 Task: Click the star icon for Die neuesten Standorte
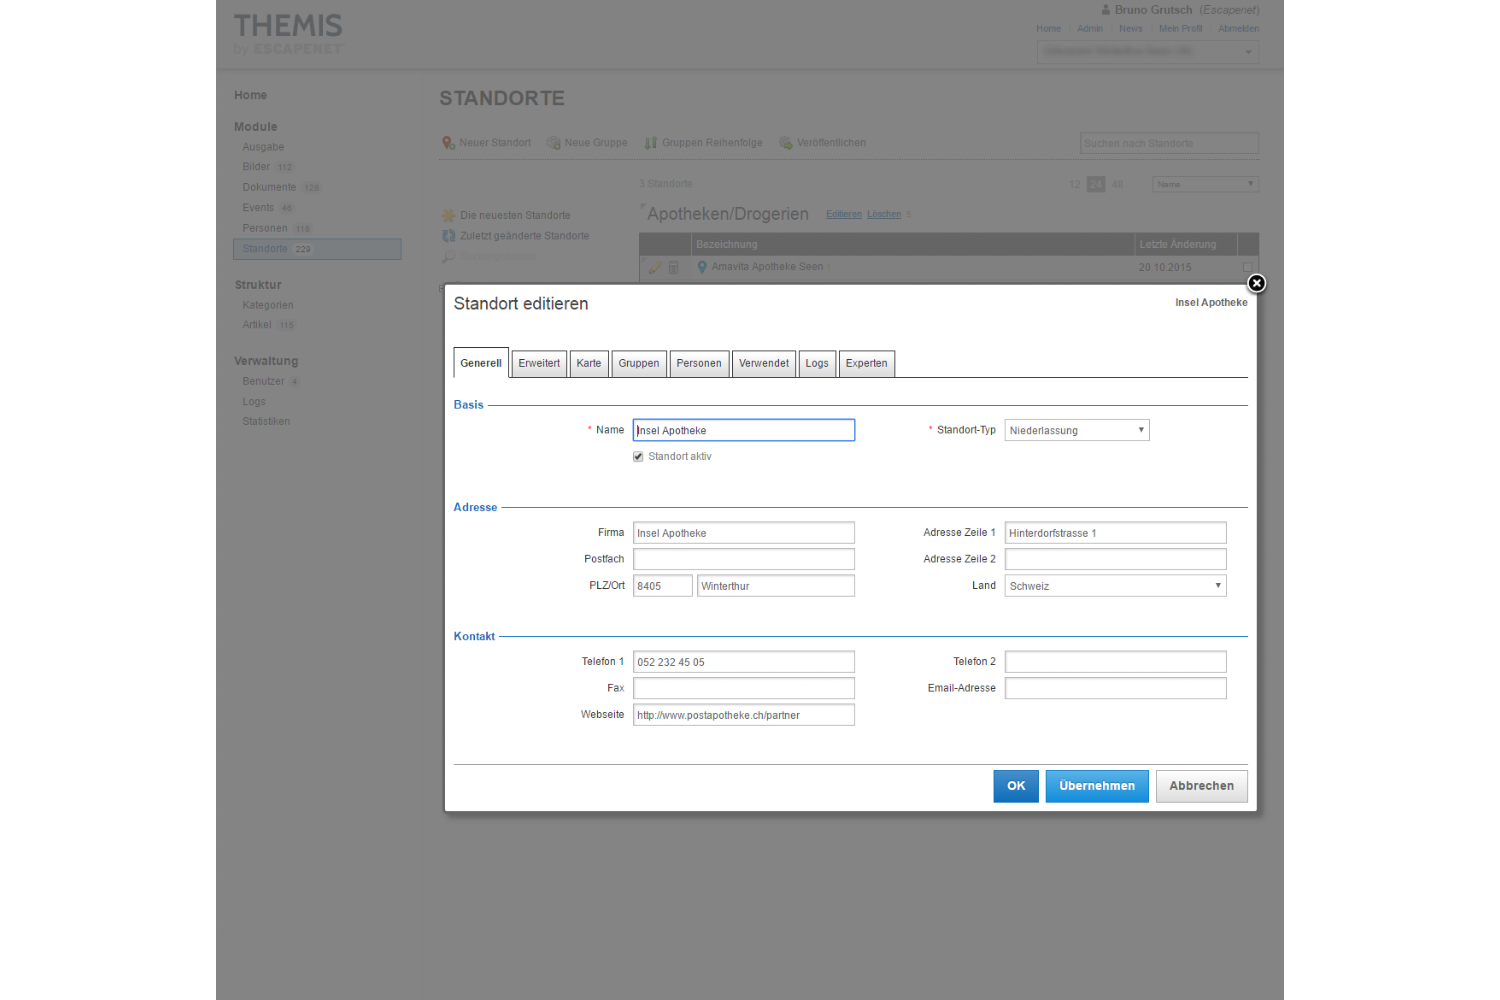tap(449, 216)
